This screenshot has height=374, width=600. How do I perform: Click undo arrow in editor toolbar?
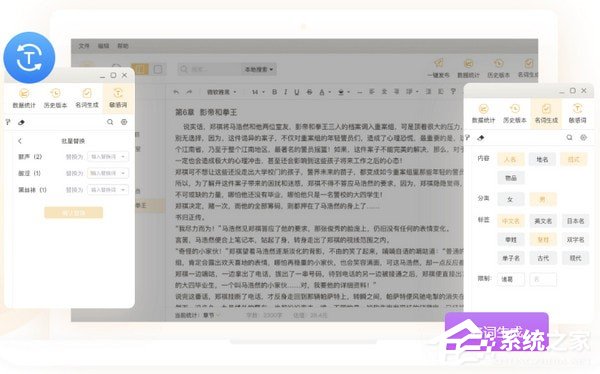(176, 92)
